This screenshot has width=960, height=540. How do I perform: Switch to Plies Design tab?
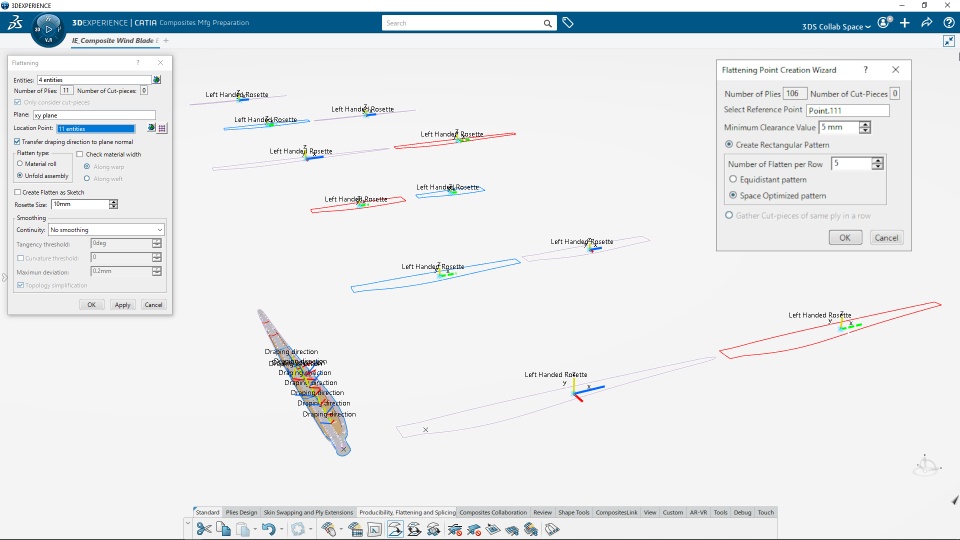241,512
